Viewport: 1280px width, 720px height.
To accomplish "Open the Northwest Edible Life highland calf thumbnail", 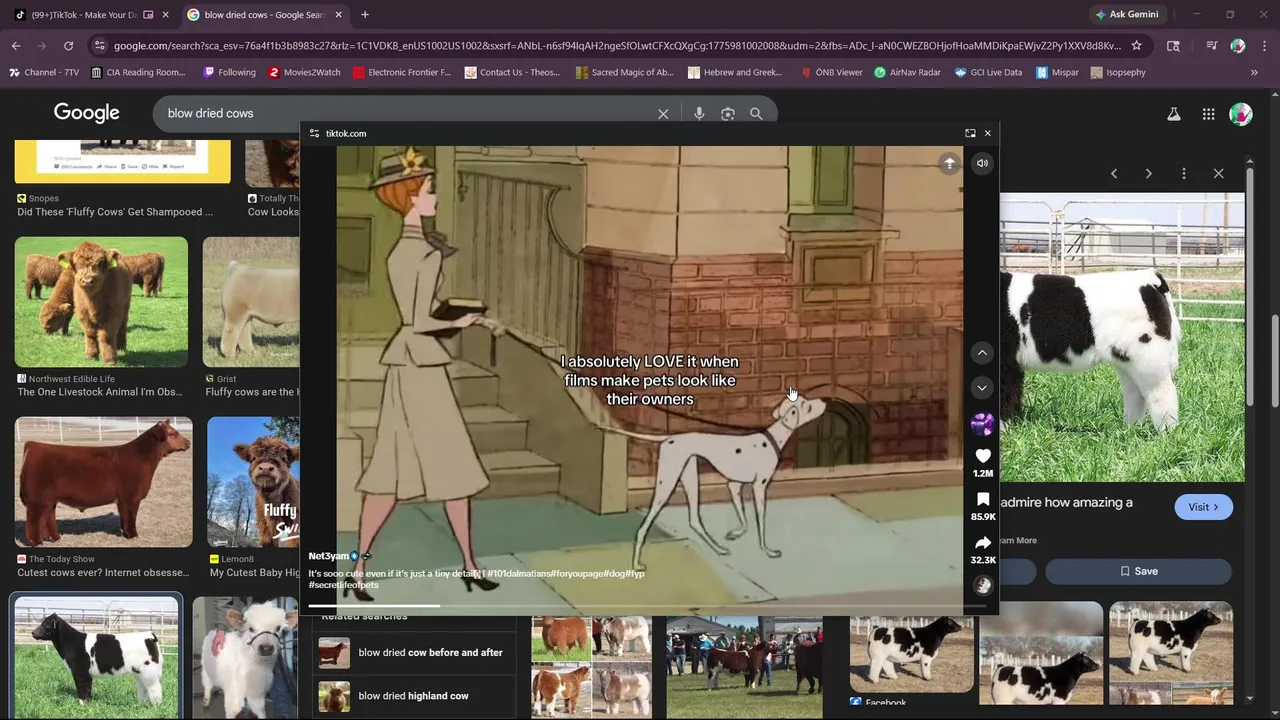I will tap(101, 302).
